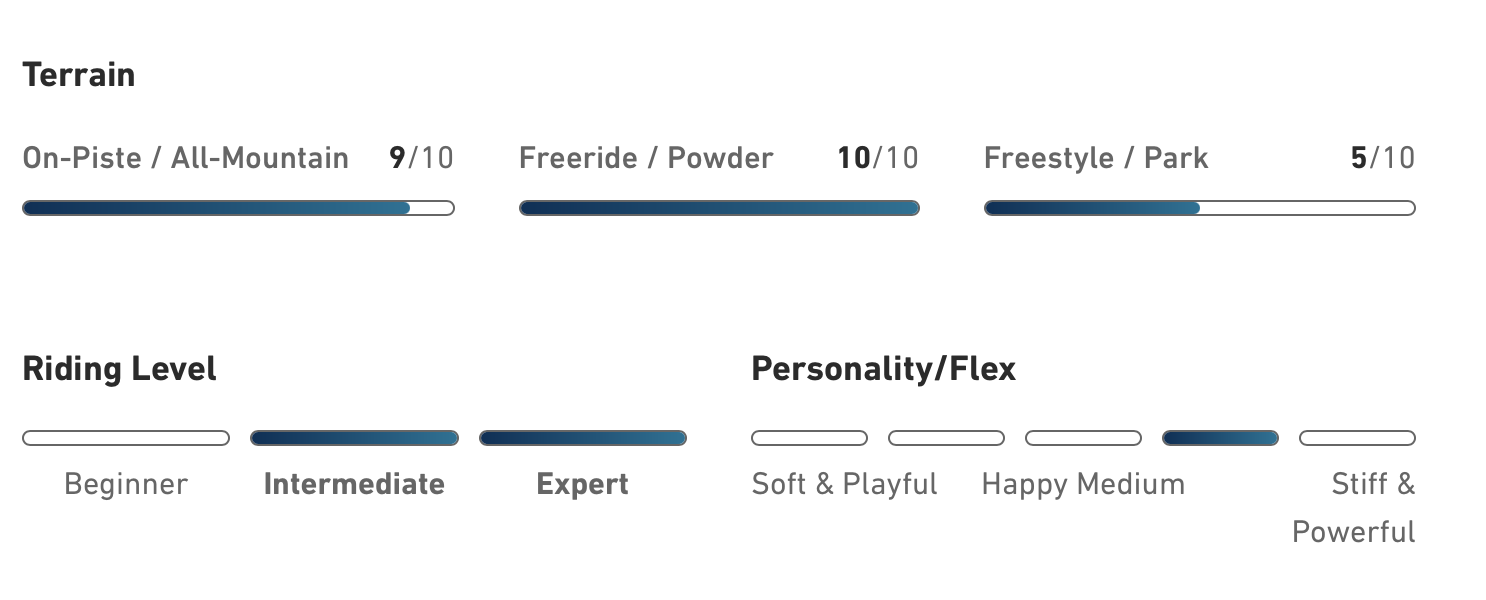Click the filled fourth flex segment

tap(1220, 438)
